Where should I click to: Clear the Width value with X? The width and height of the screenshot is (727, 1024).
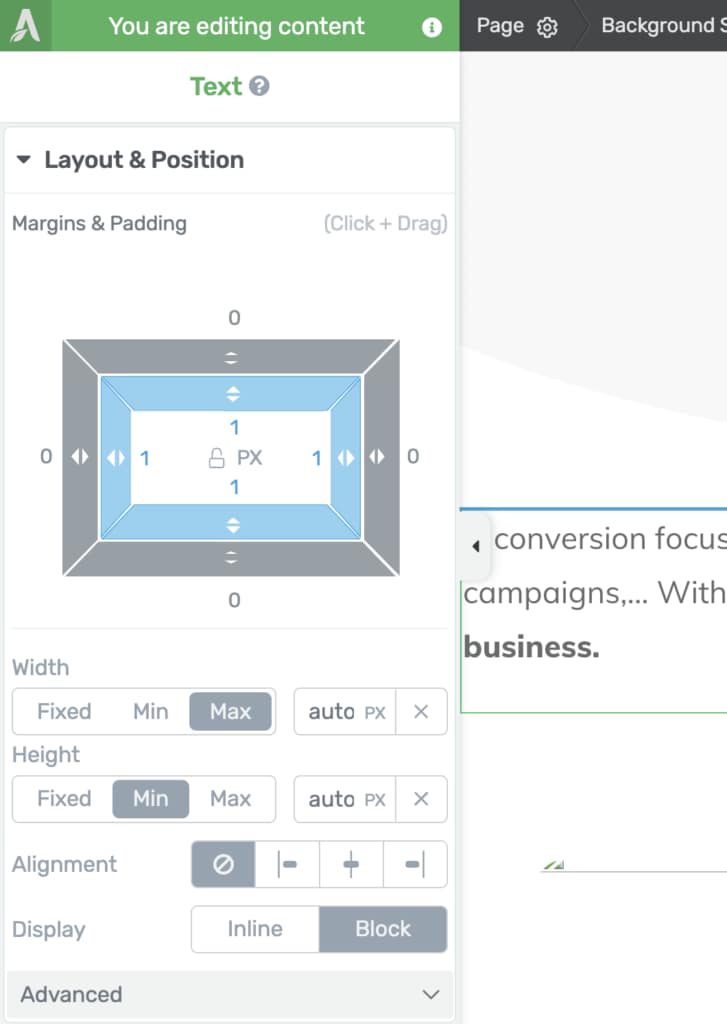(421, 712)
